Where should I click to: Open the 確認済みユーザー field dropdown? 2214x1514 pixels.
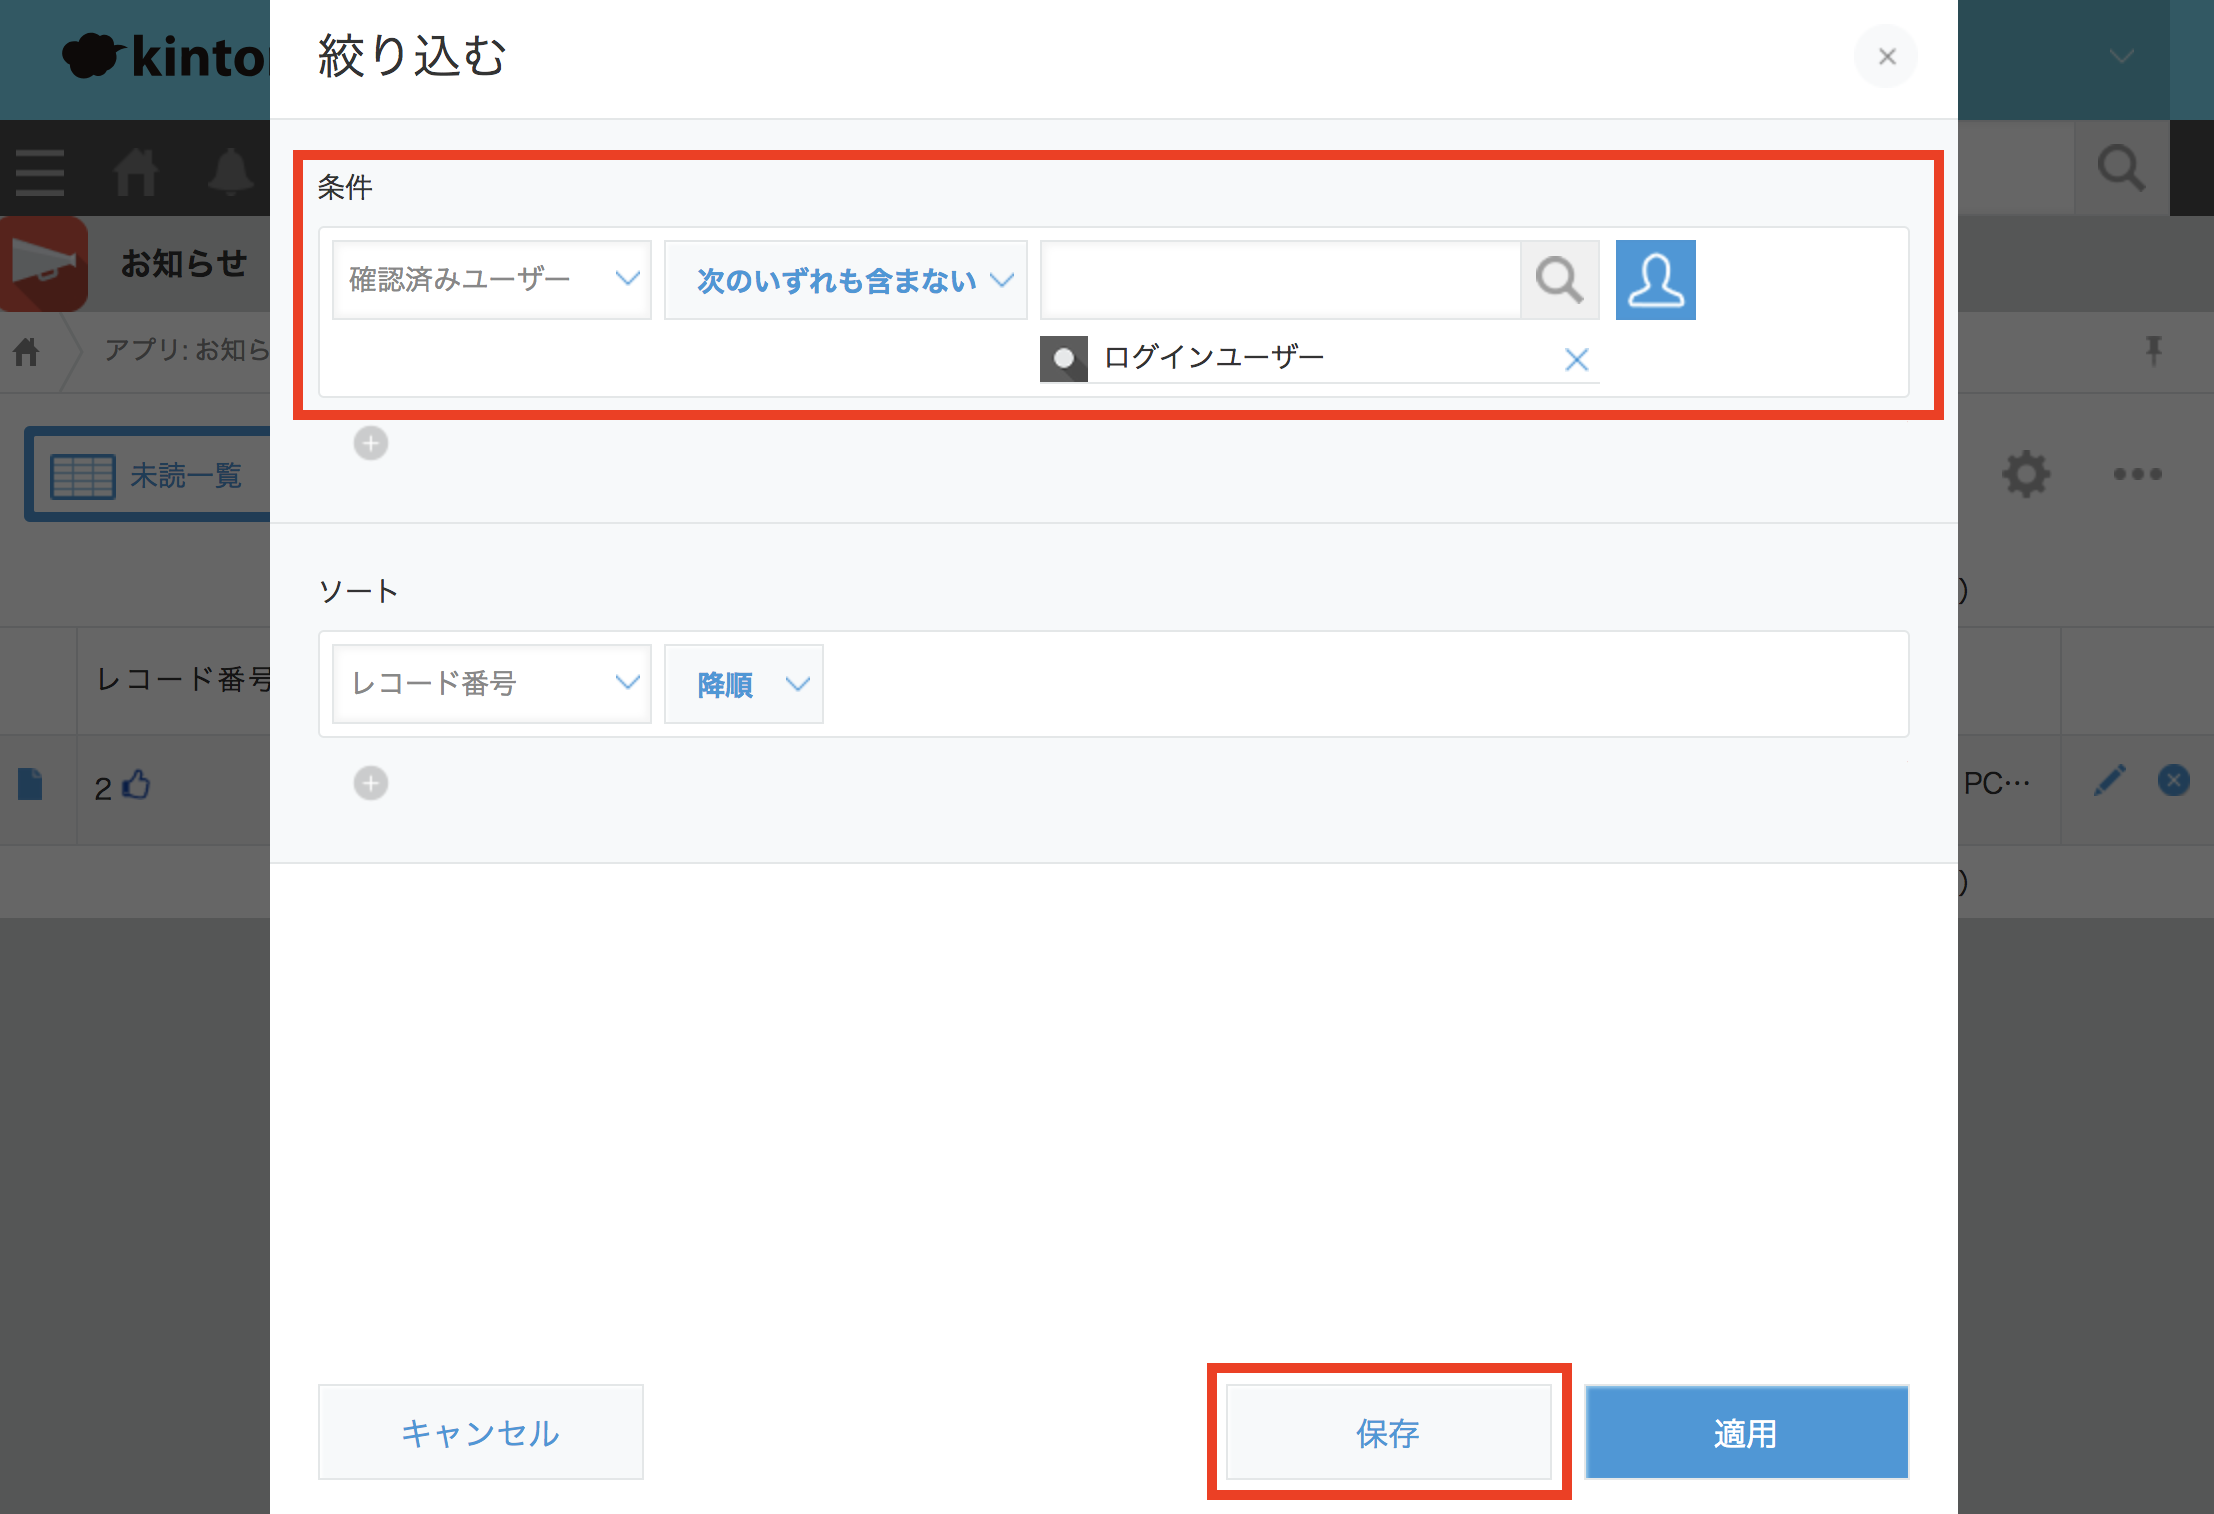[x=491, y=280]
